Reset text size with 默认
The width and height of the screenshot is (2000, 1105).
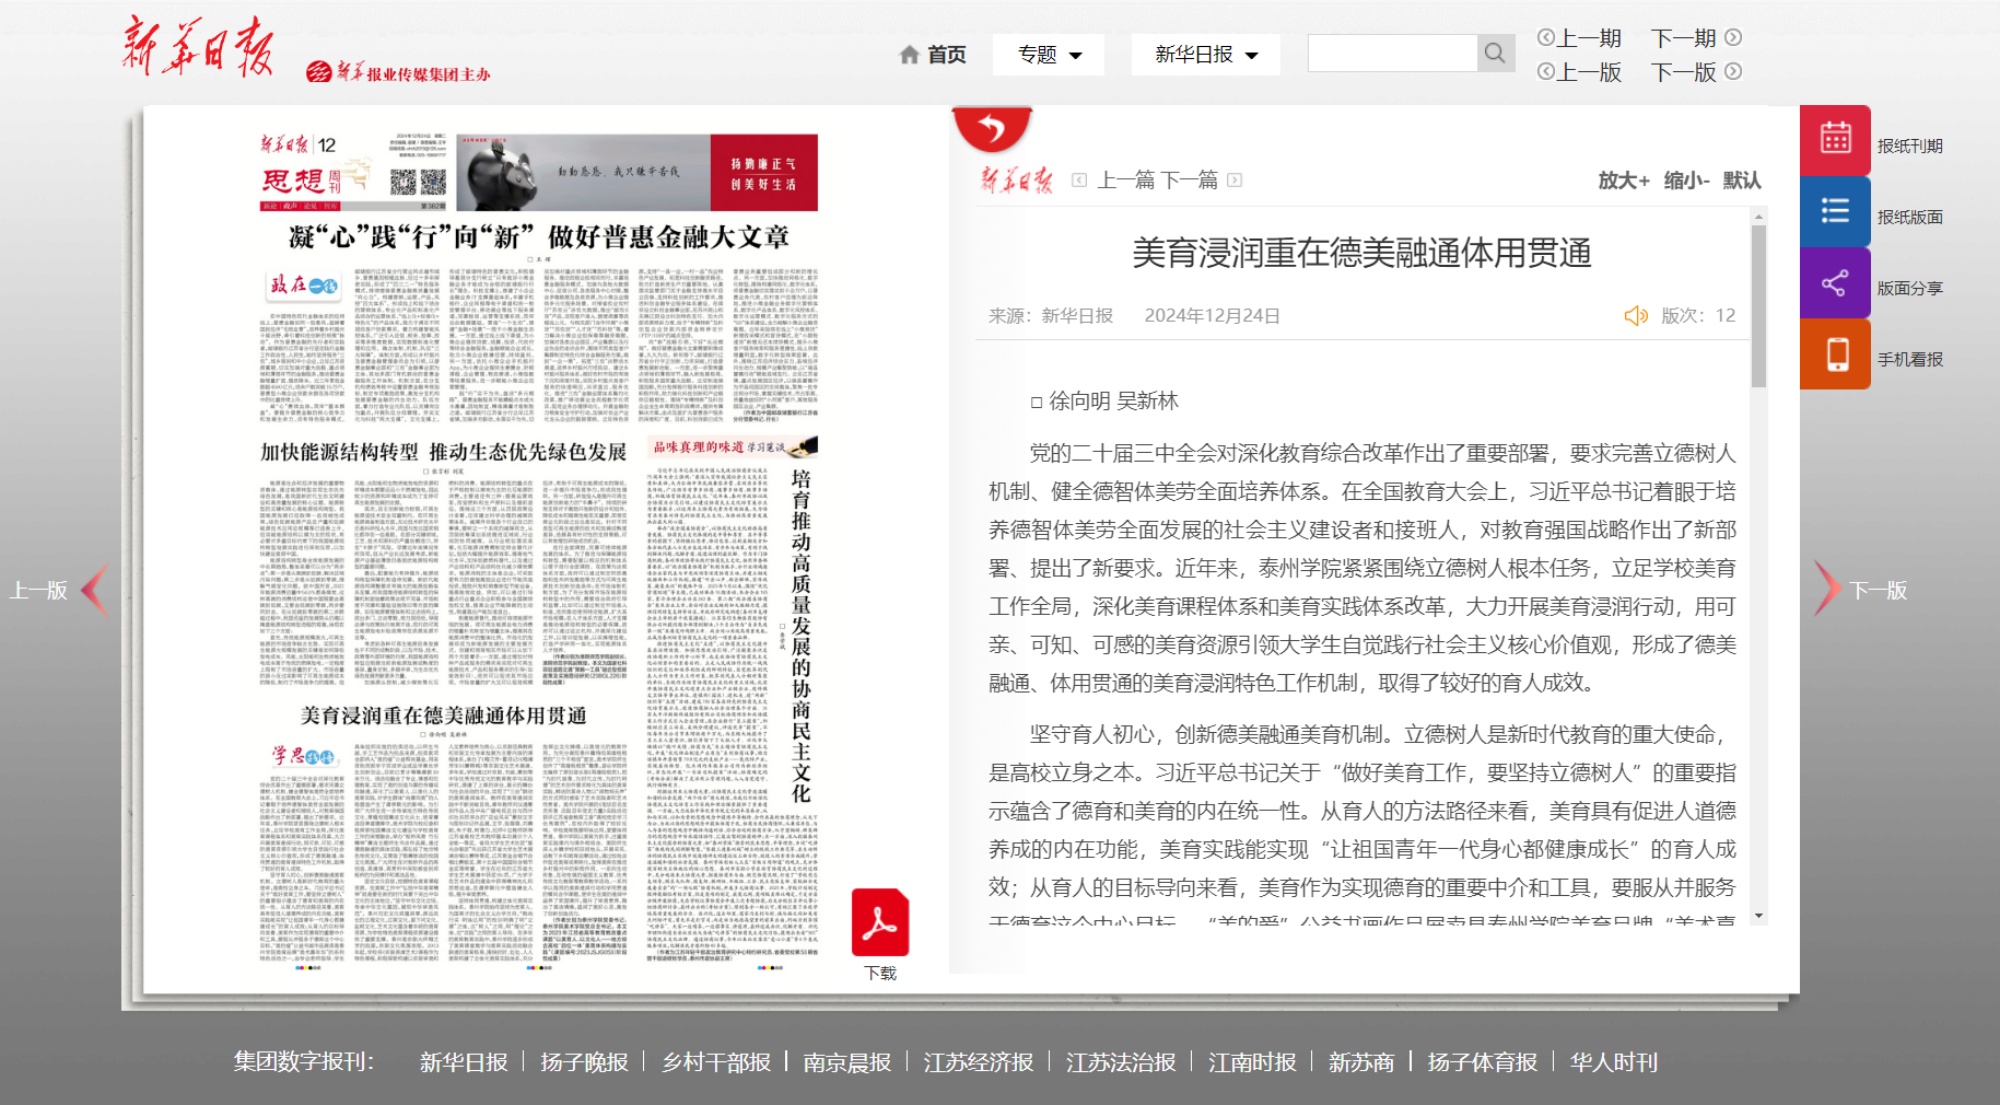pos(1741,180)
